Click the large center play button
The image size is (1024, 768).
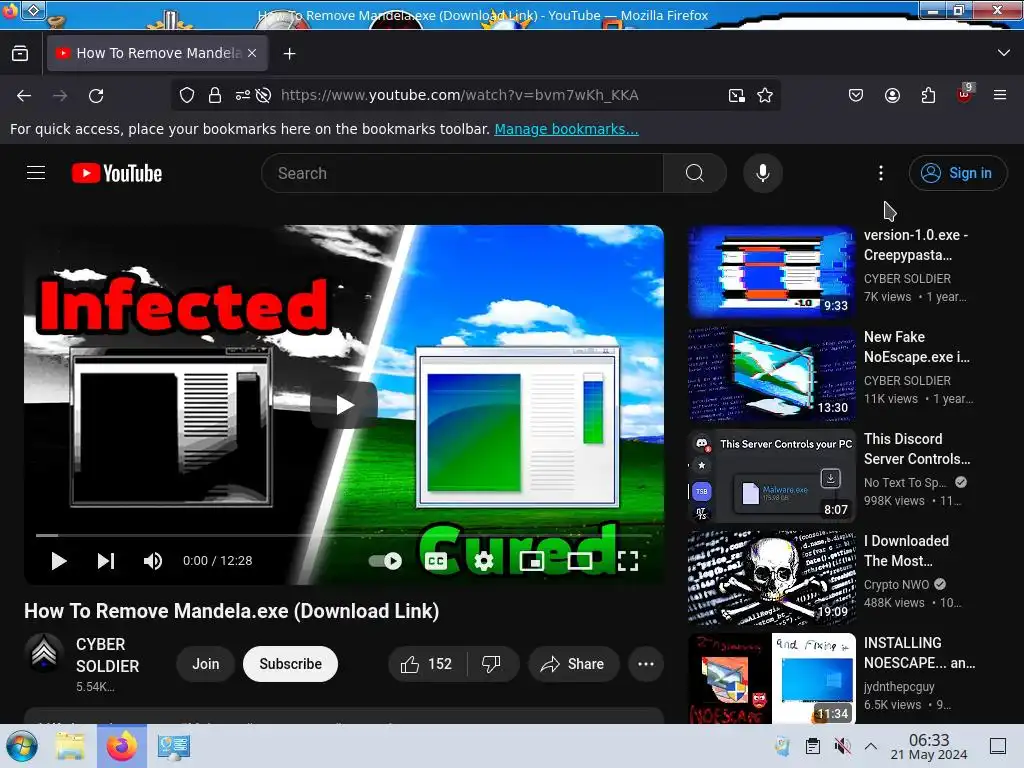(x=344, y=405)
